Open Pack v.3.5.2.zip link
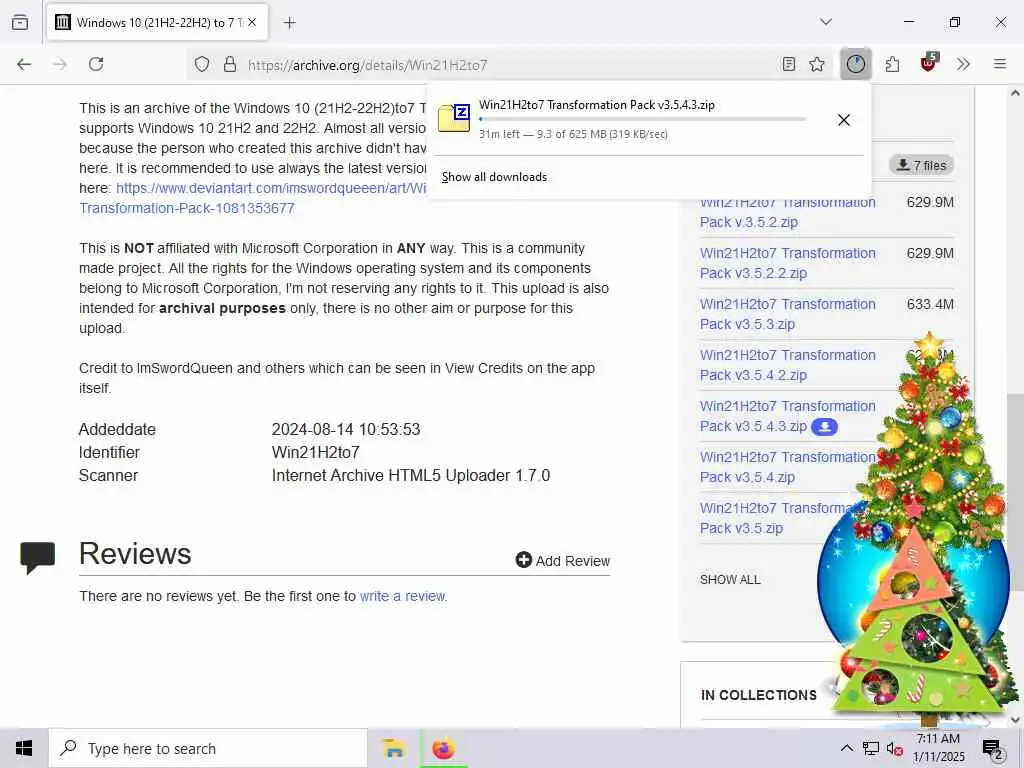This screenshot has height=768, width=1024. (788, 212)
